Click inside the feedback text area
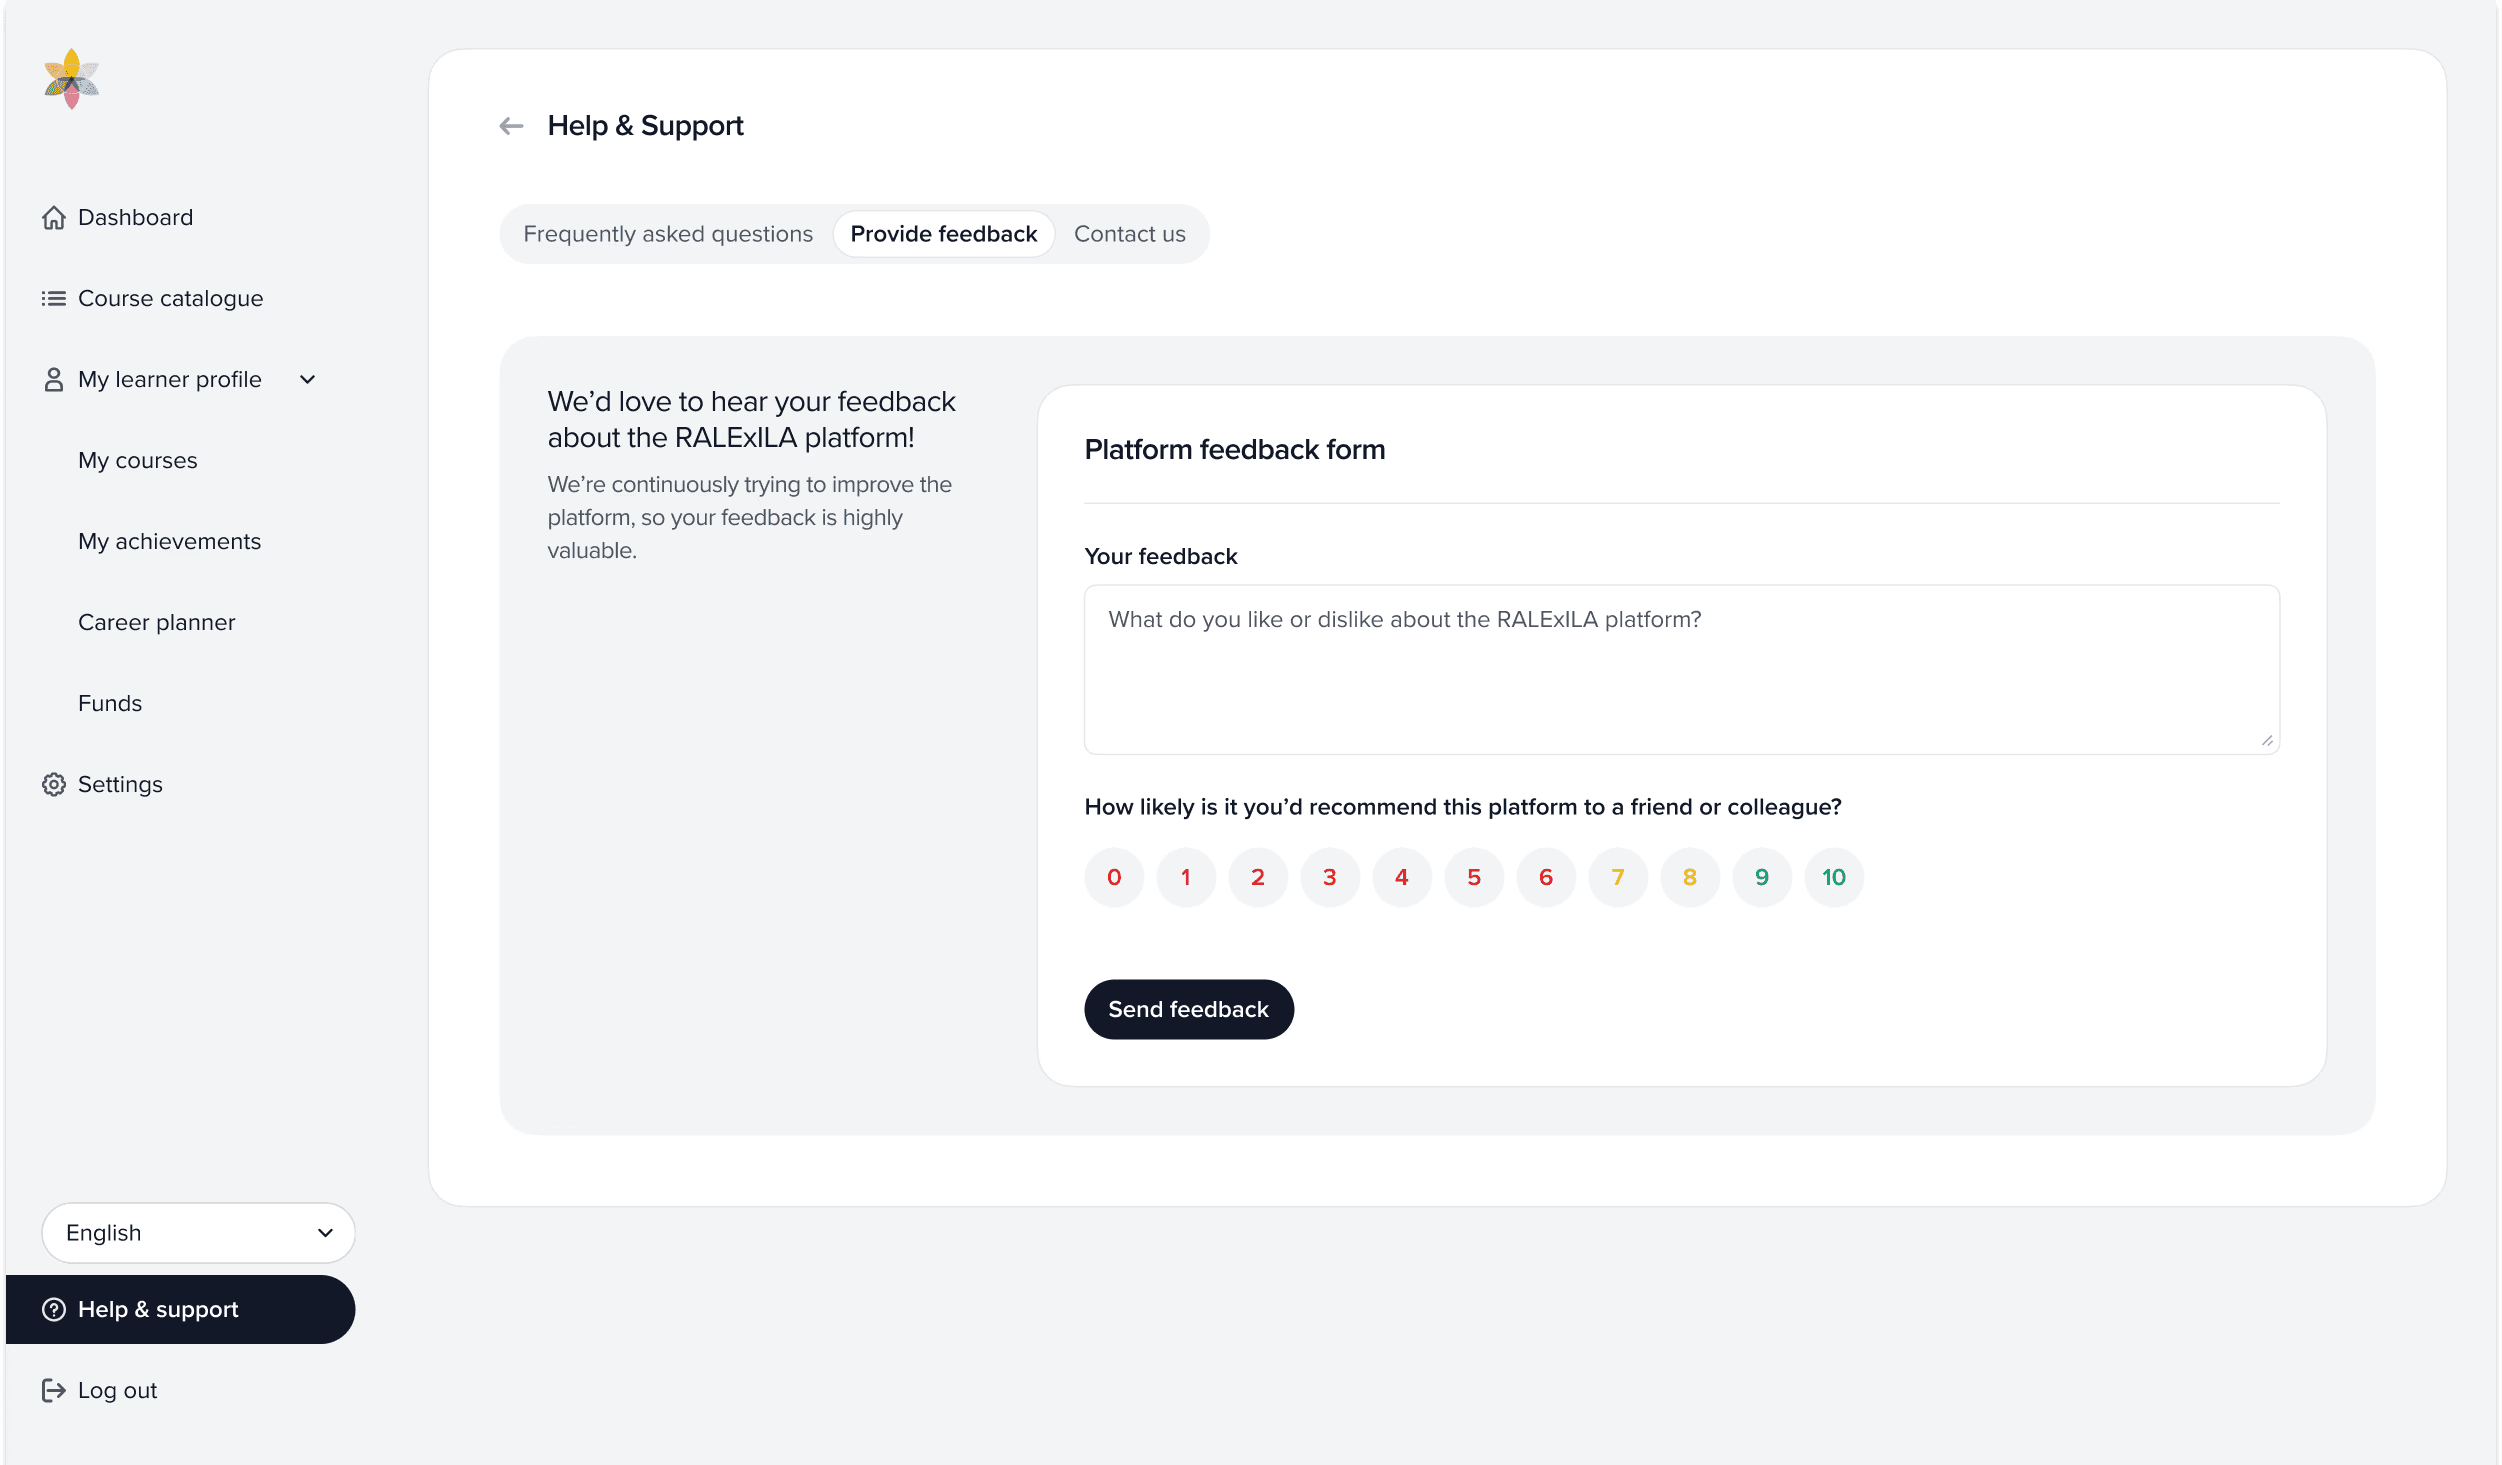 (x=1680, y=668)
